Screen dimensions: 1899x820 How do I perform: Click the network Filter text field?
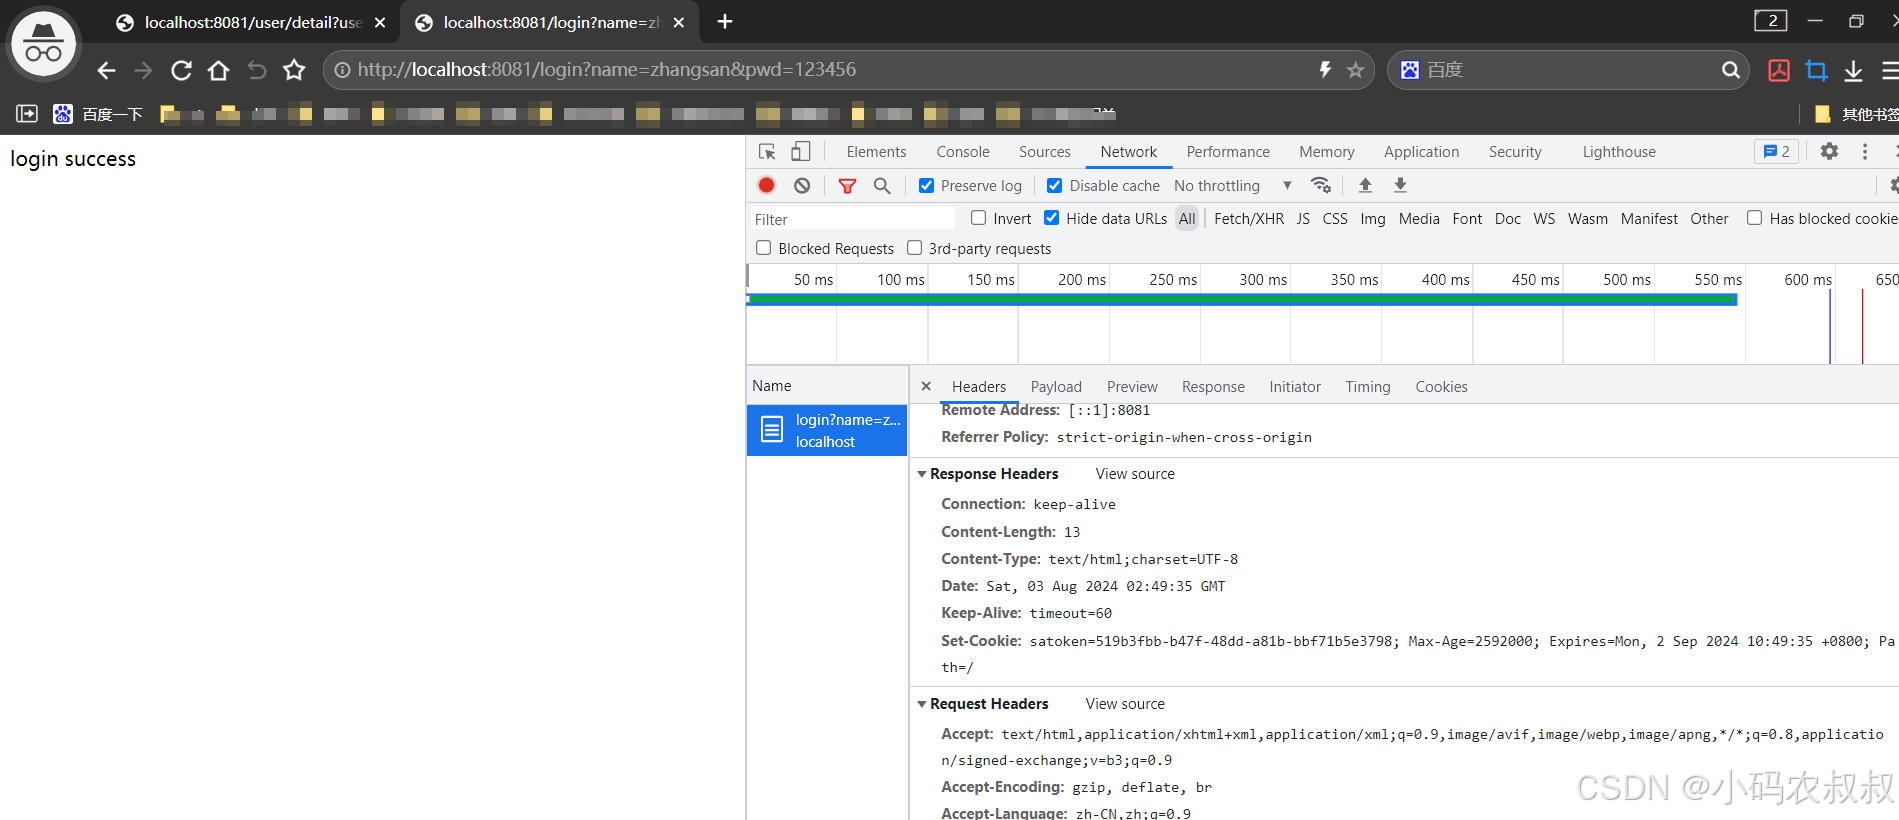coord(852,219)
